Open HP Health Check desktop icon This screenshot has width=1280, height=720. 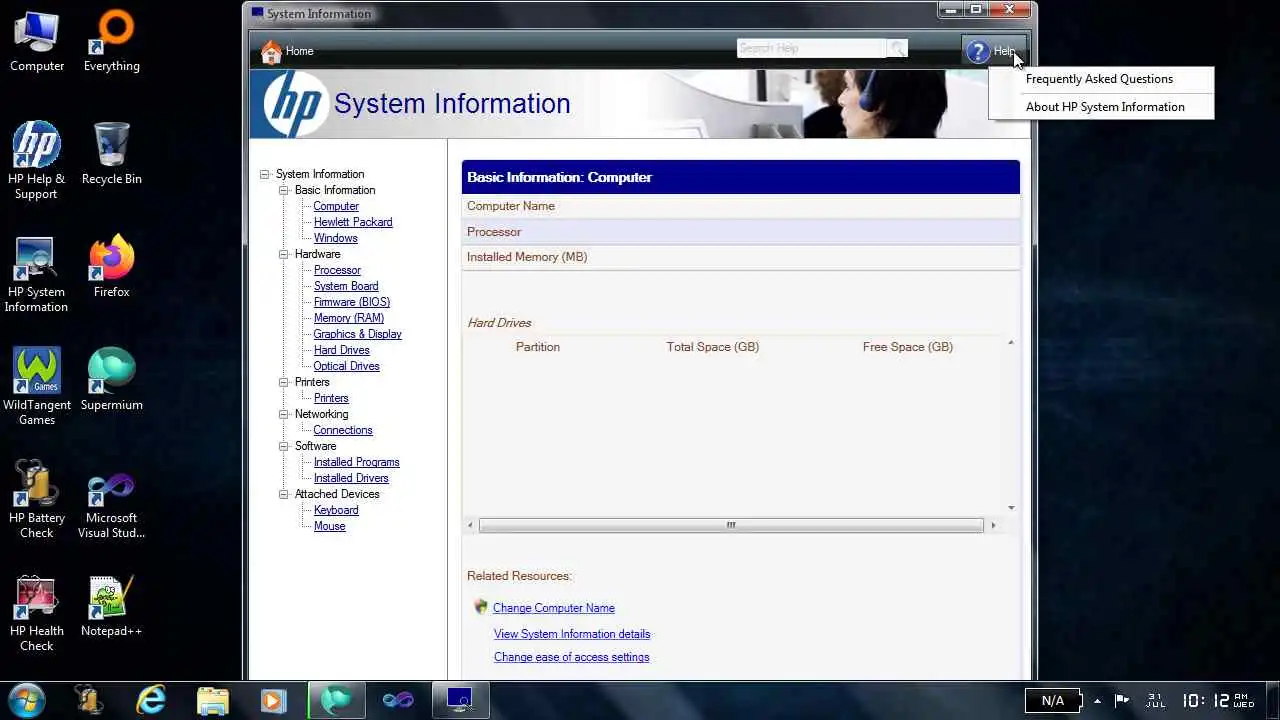pos(37,613)
